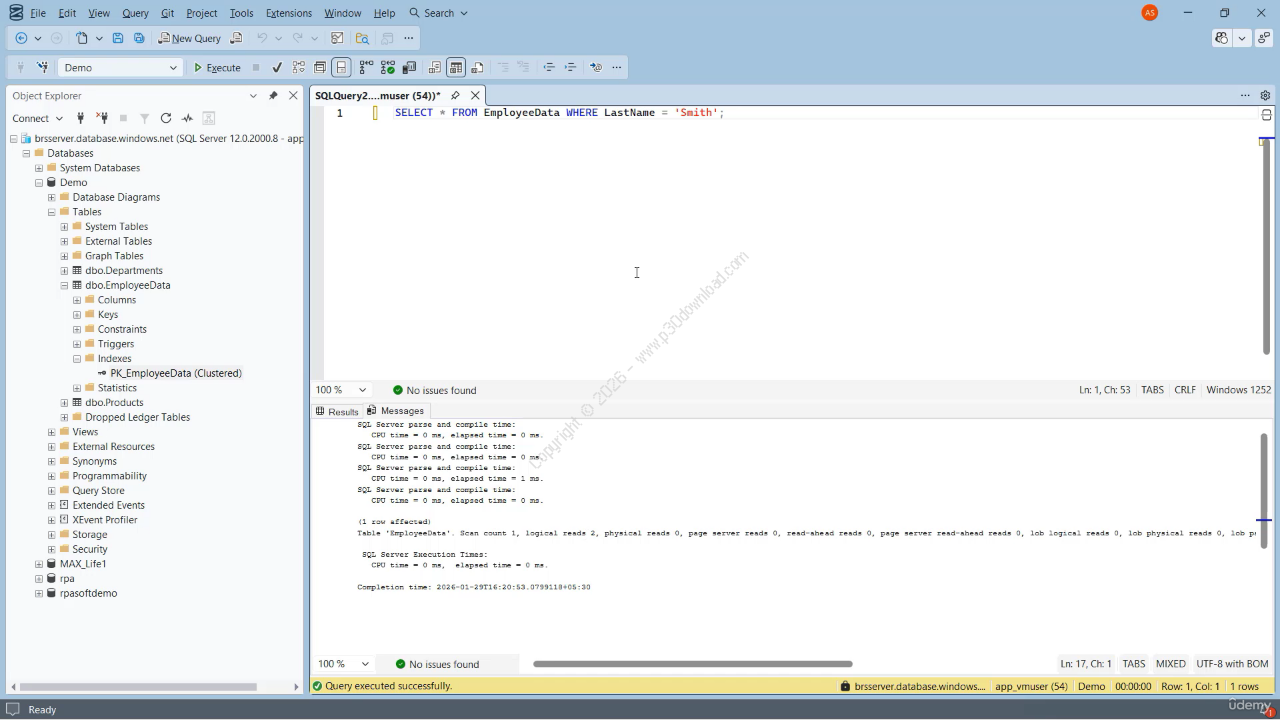Toggle Results to Grid output mode
This screenshot has width=1280, height=720.
pyautogui.click(x=456, y=68)
